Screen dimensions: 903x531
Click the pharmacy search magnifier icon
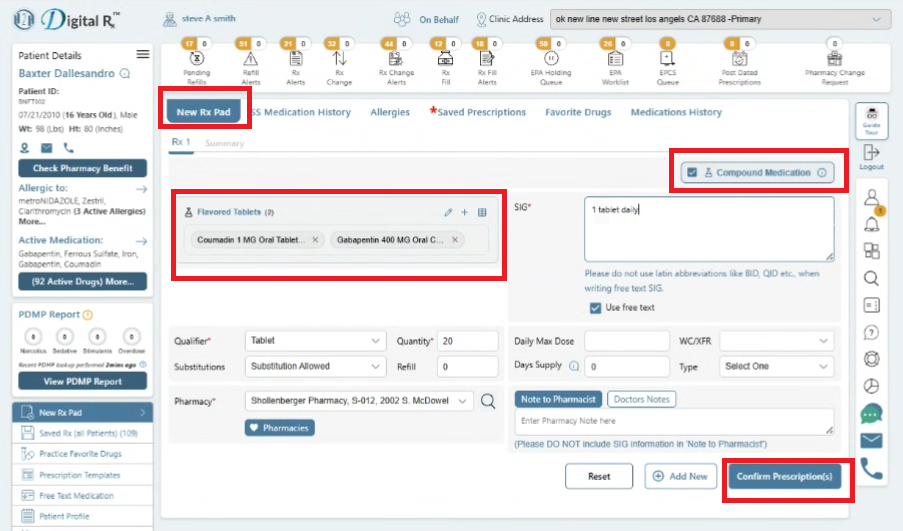click(488, 401)
